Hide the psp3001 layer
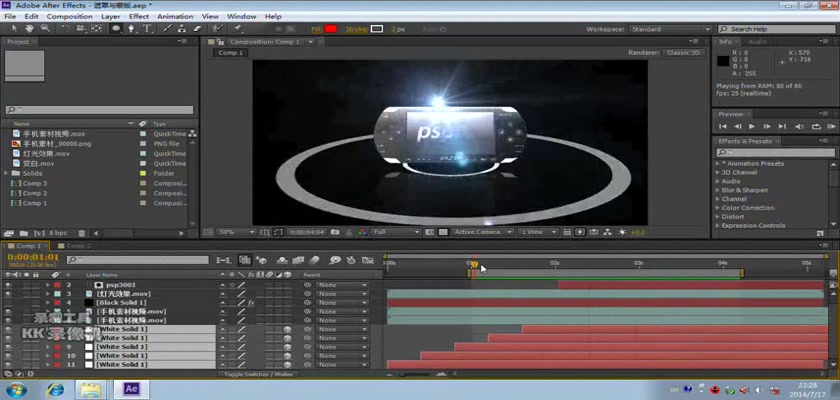 coord(8,285)
